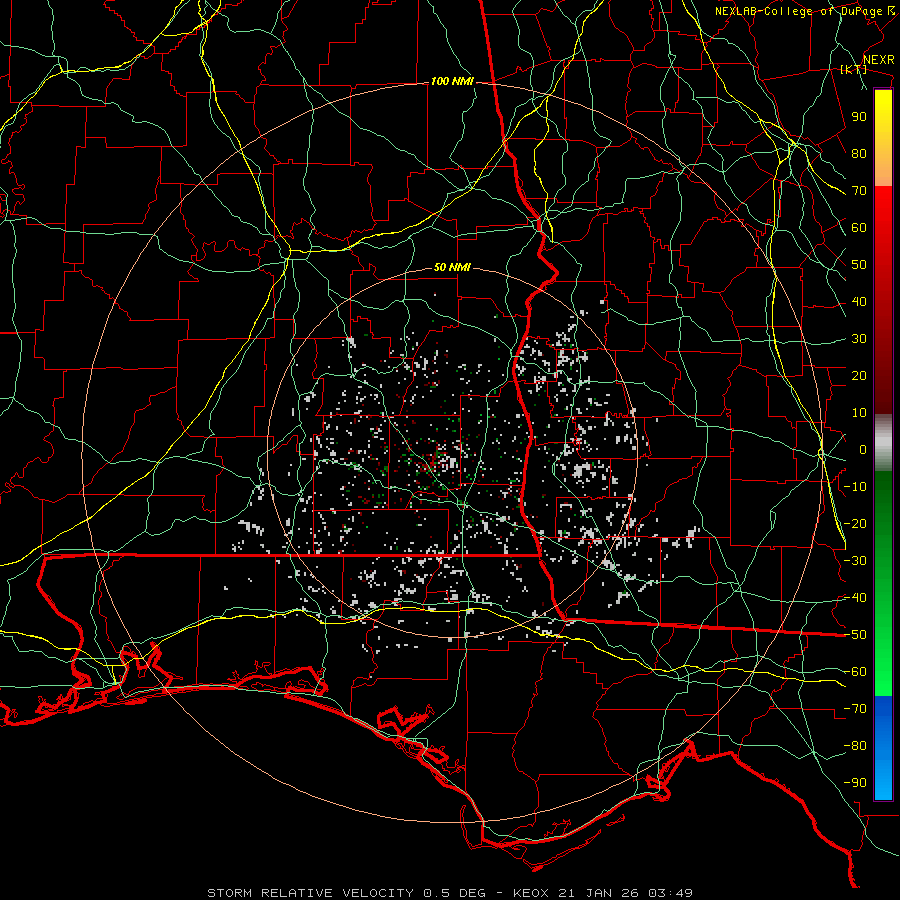This screenshot has height=900, width=900.
Task: Click the "NEXLAB-College of DuPage" header text
Action: 798,11
